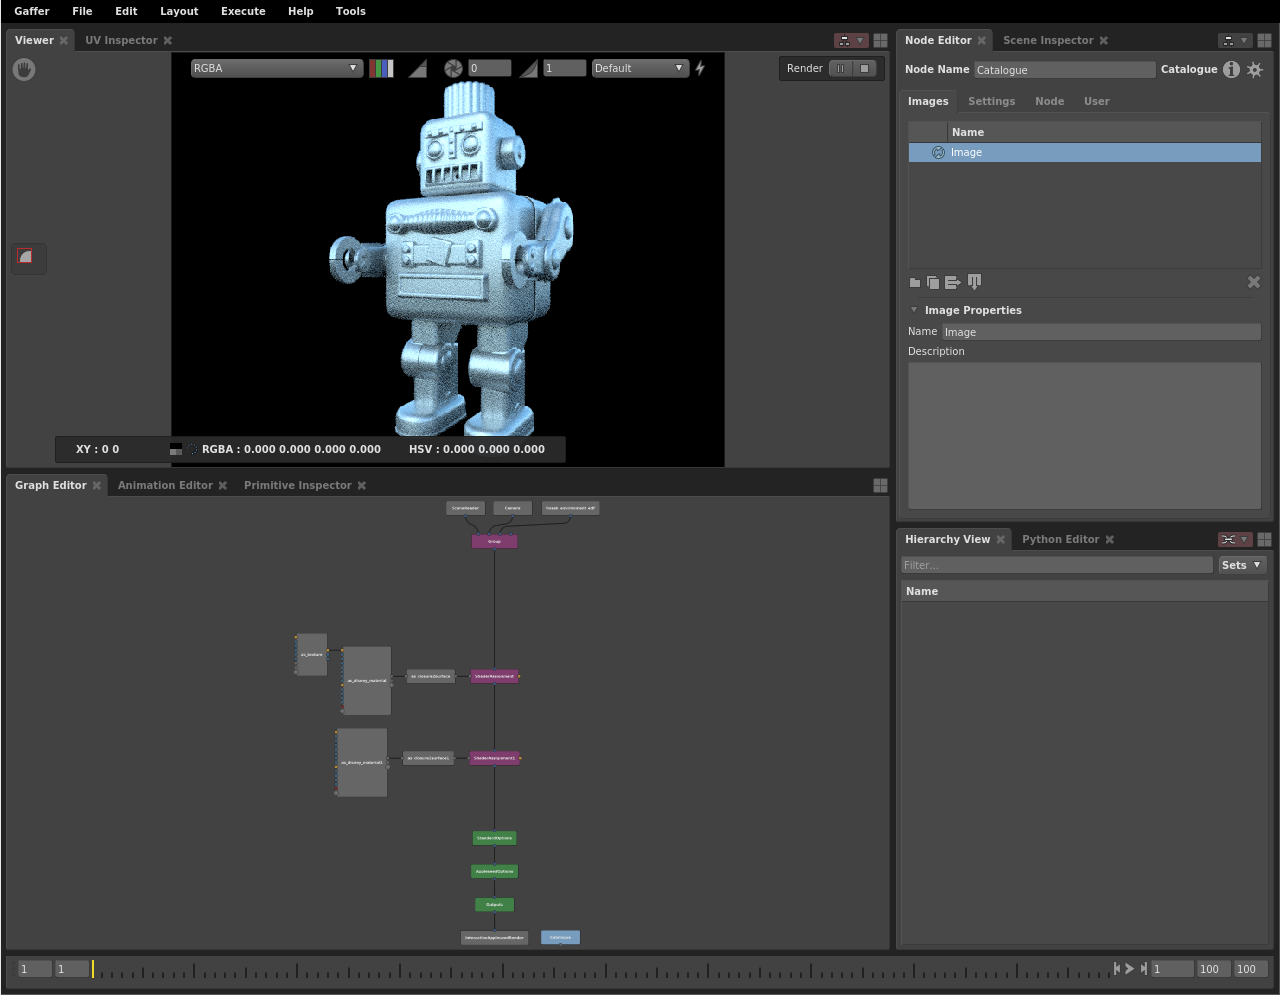
Task: Select the Outputs node in the graph
Action: [x=494, y=905]
